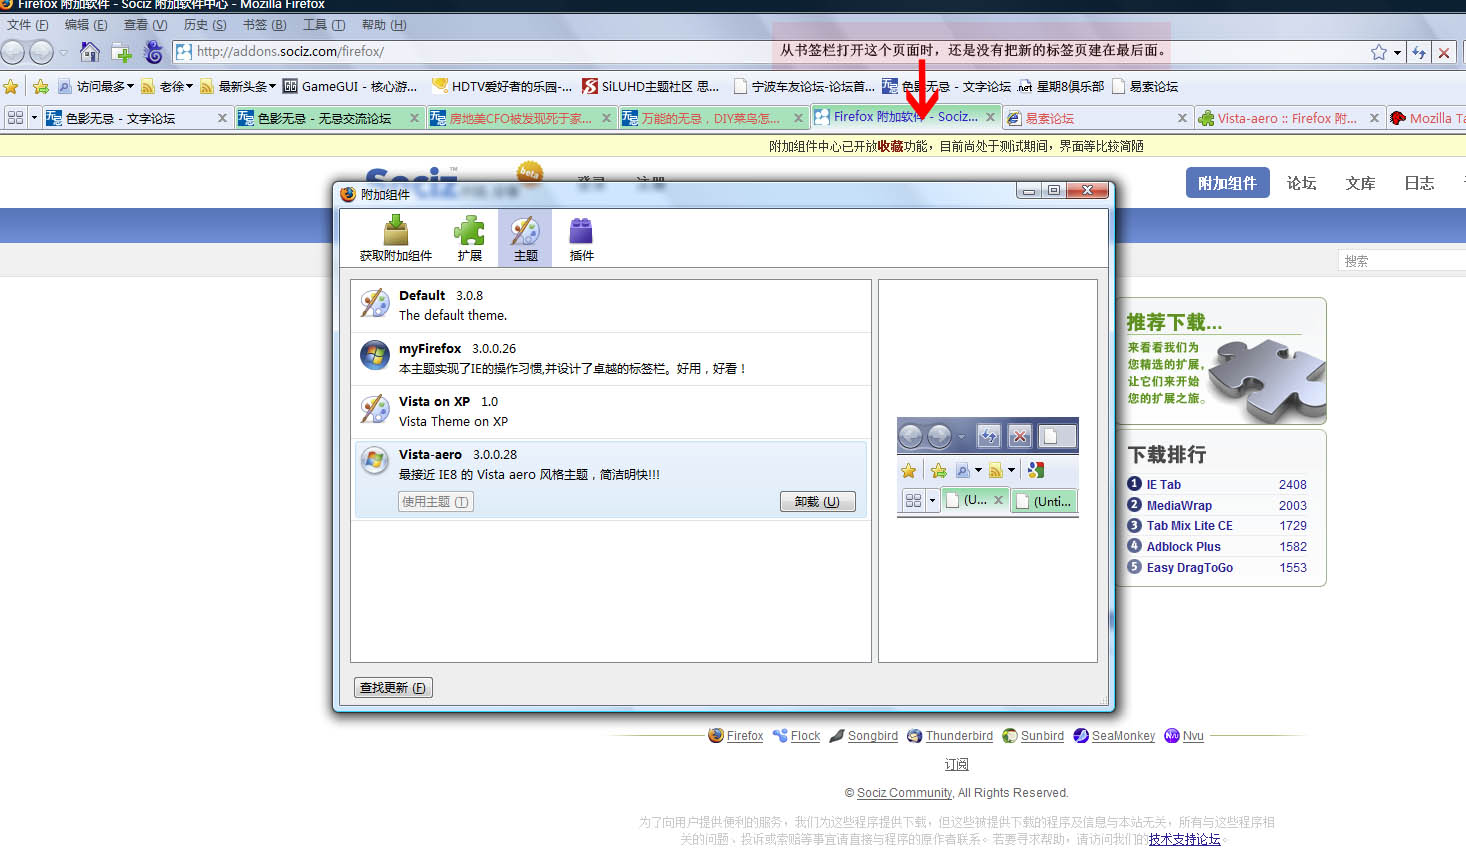Open the 日志 link in site navigation
Screen dimensions: 1466x857
pos(1419,183)
